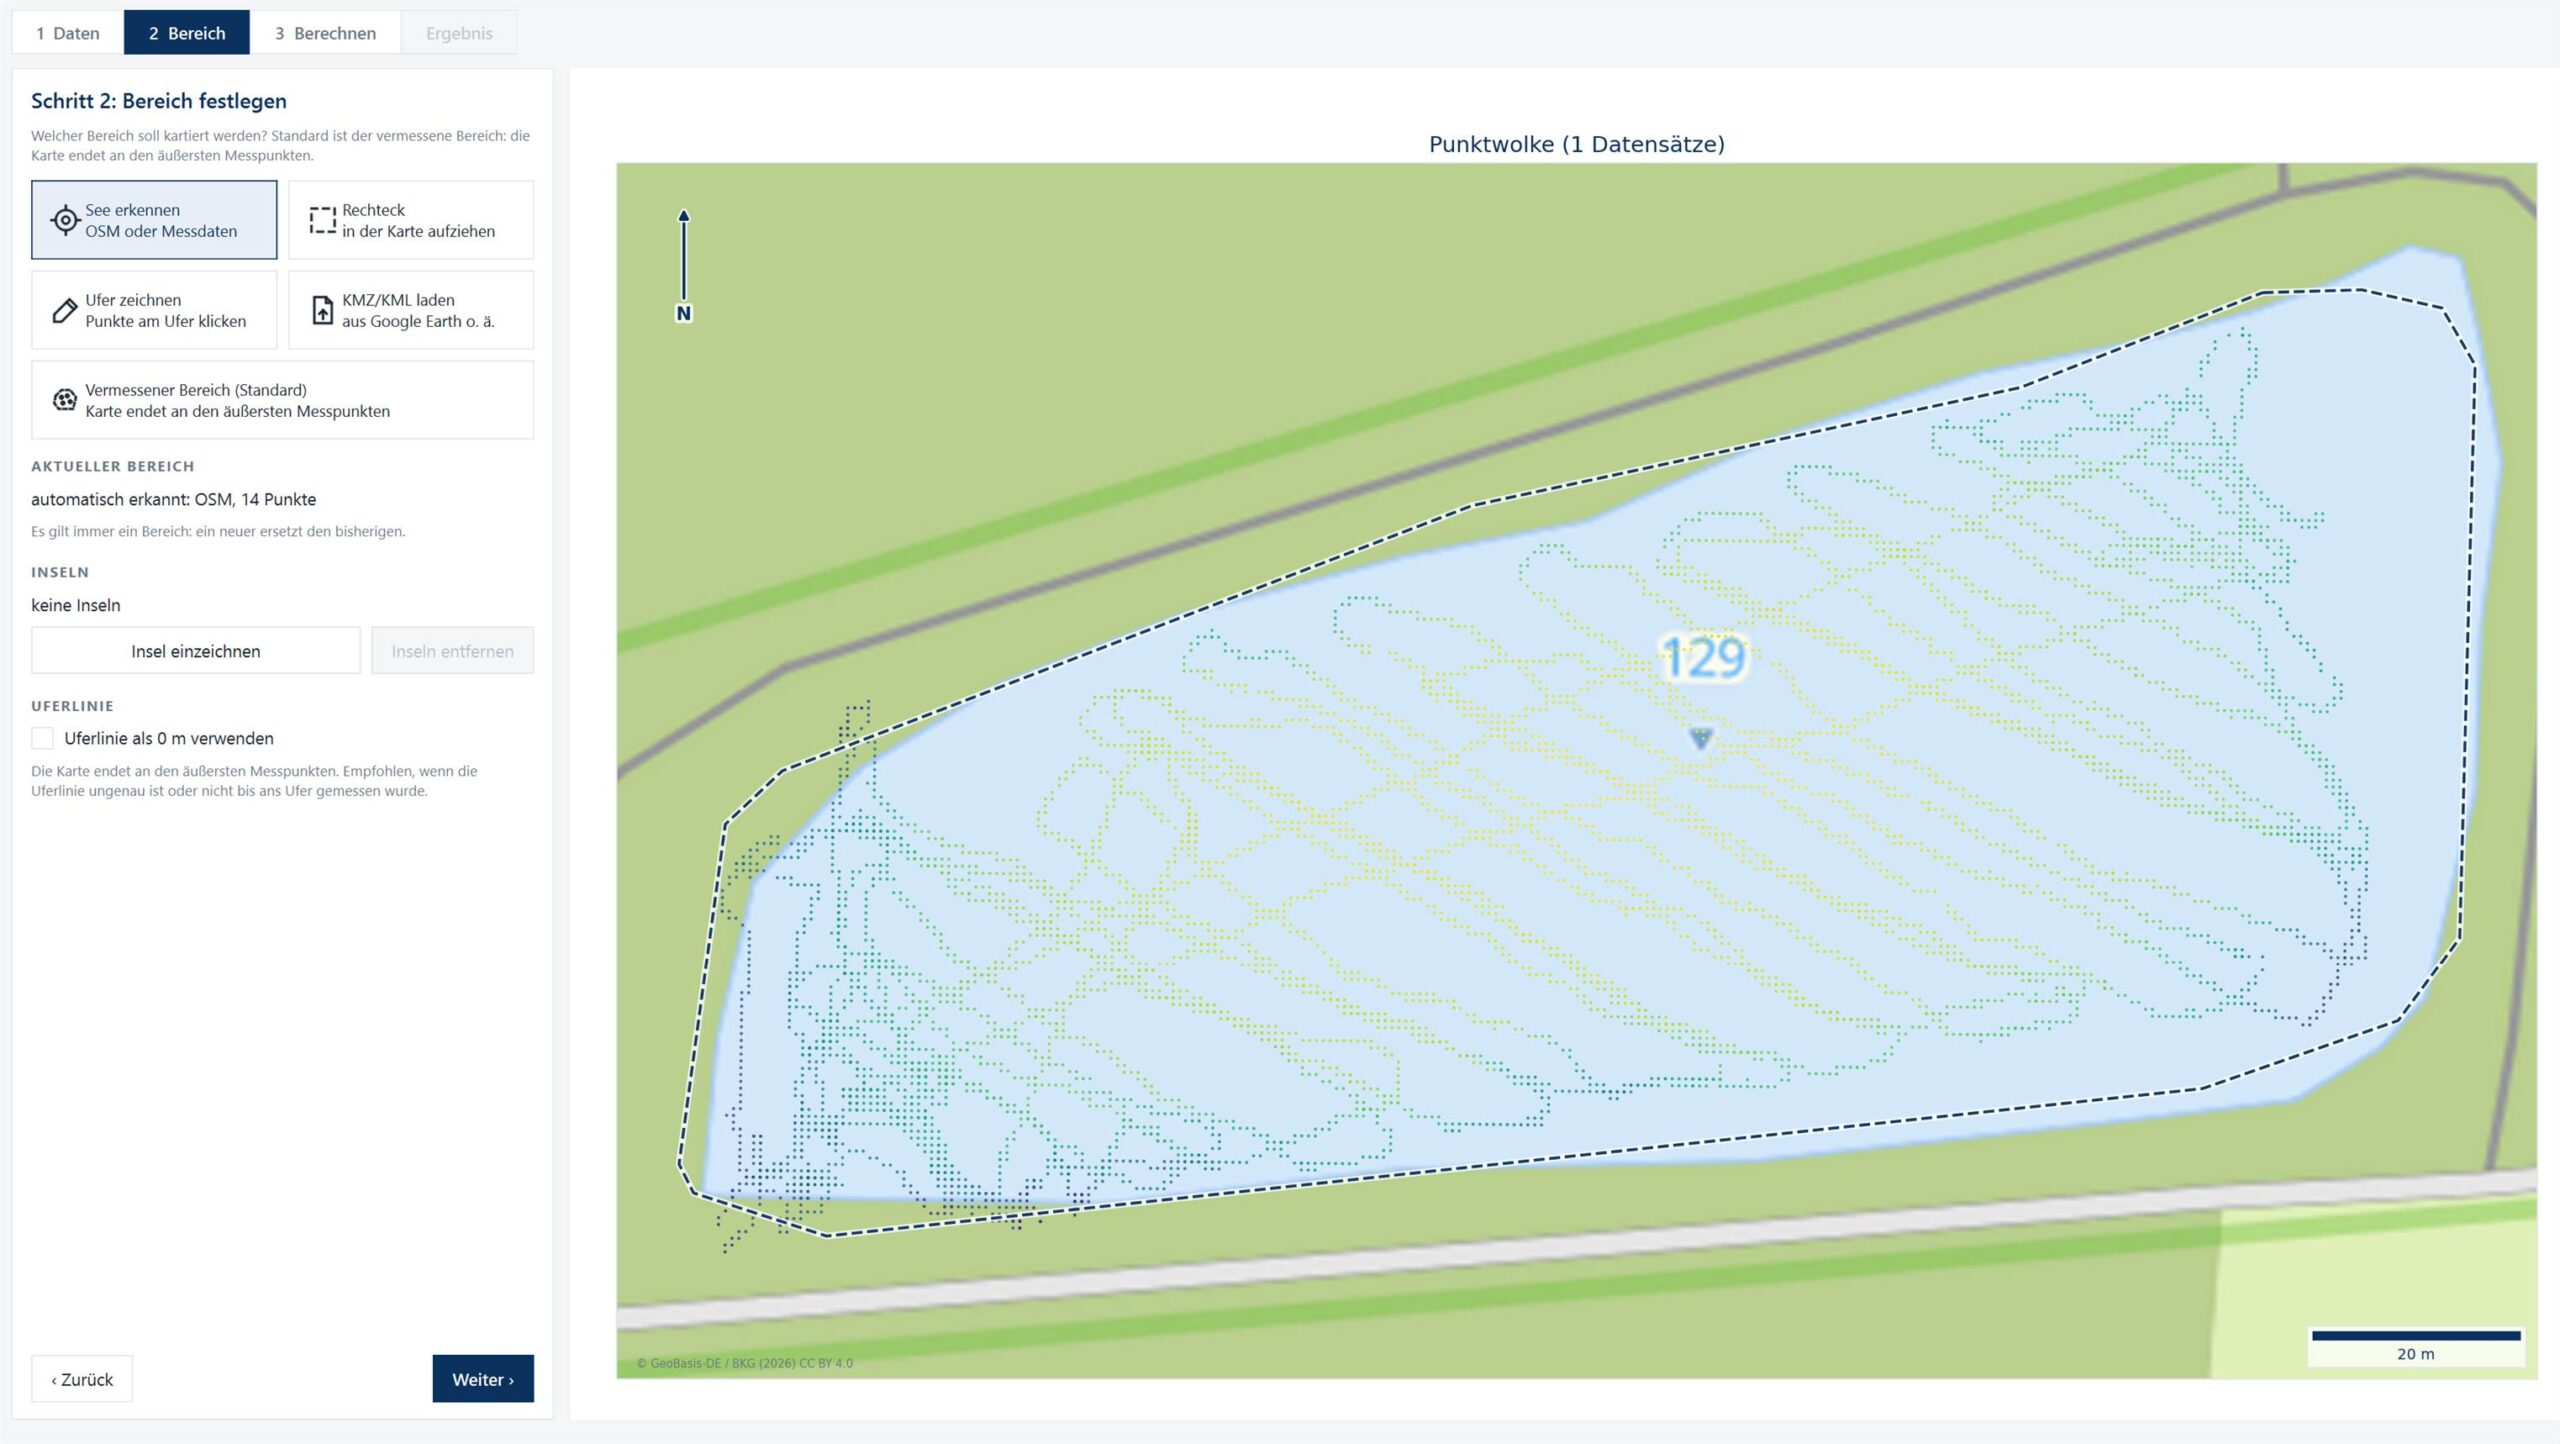Click the 20 m scale bar
The width and height of the screenshot is (2560, 1444).
(2416, 1346)
